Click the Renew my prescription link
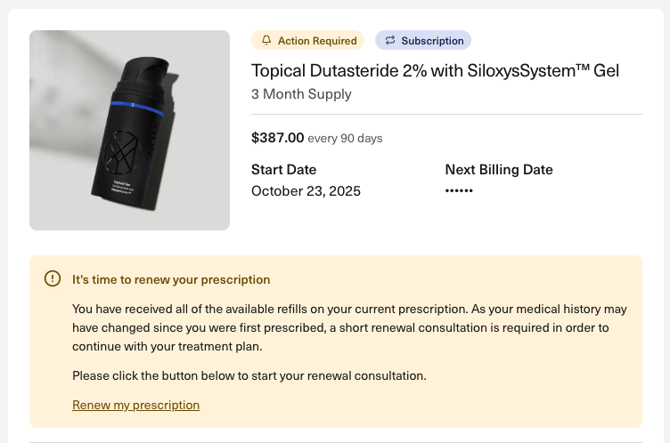The width and height of the screenshot is (670, 443). click(x=136, y=405)
